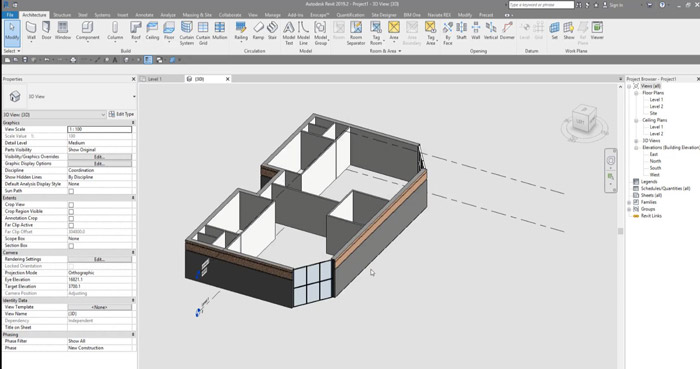
Task: Select the Stair tool
Action: (272, 31)
